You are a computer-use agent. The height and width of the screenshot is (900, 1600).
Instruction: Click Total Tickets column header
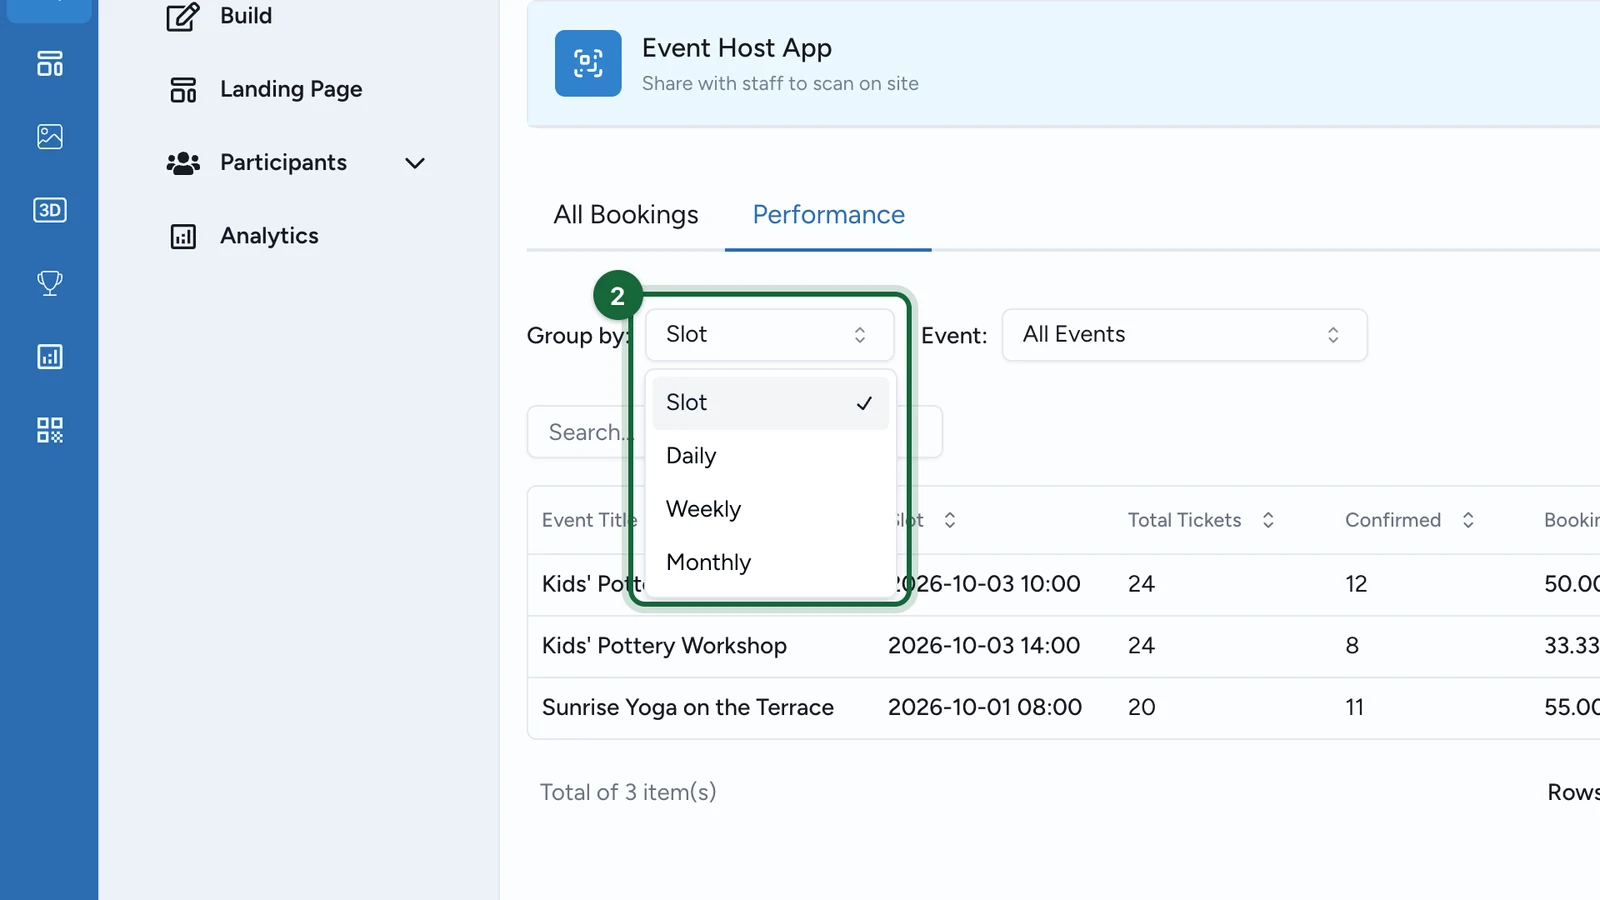(1184, 520)
